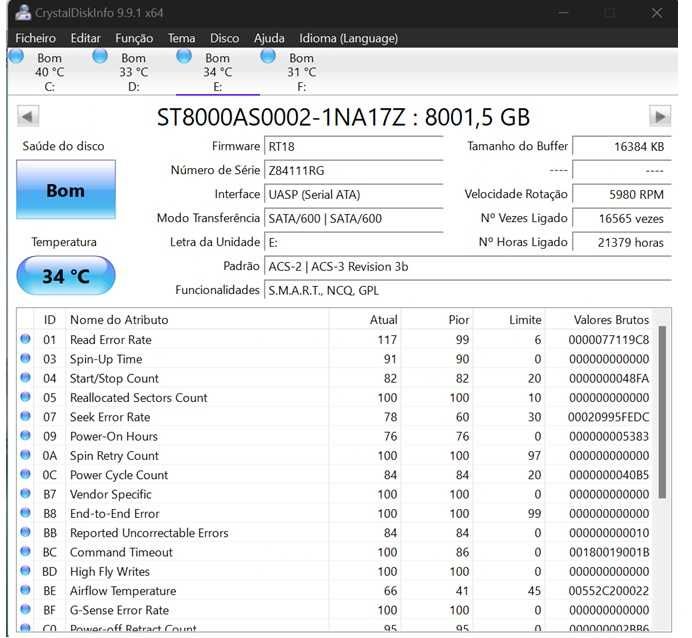Click the serial number field Z84111RG
The image size is (692, 638).
pyautogui.click(x=354, y=170)
